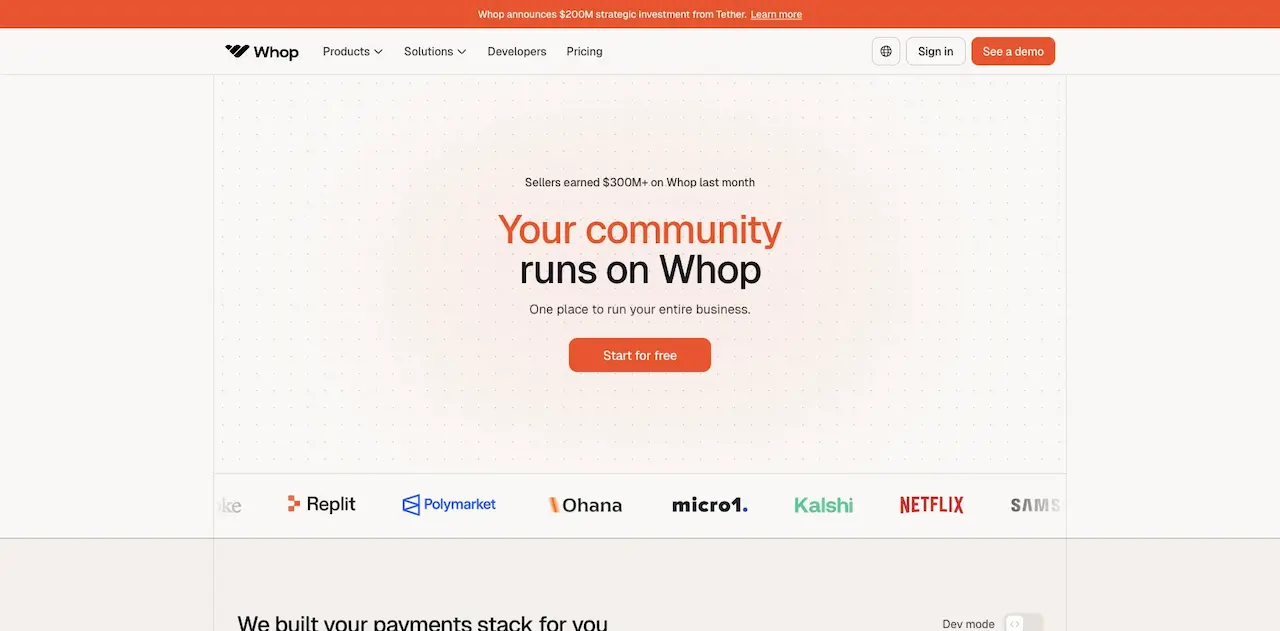Viewport: 1280px width, 631px height.
Task: Click the See a demo button
Action: (x=1013, y=51)
